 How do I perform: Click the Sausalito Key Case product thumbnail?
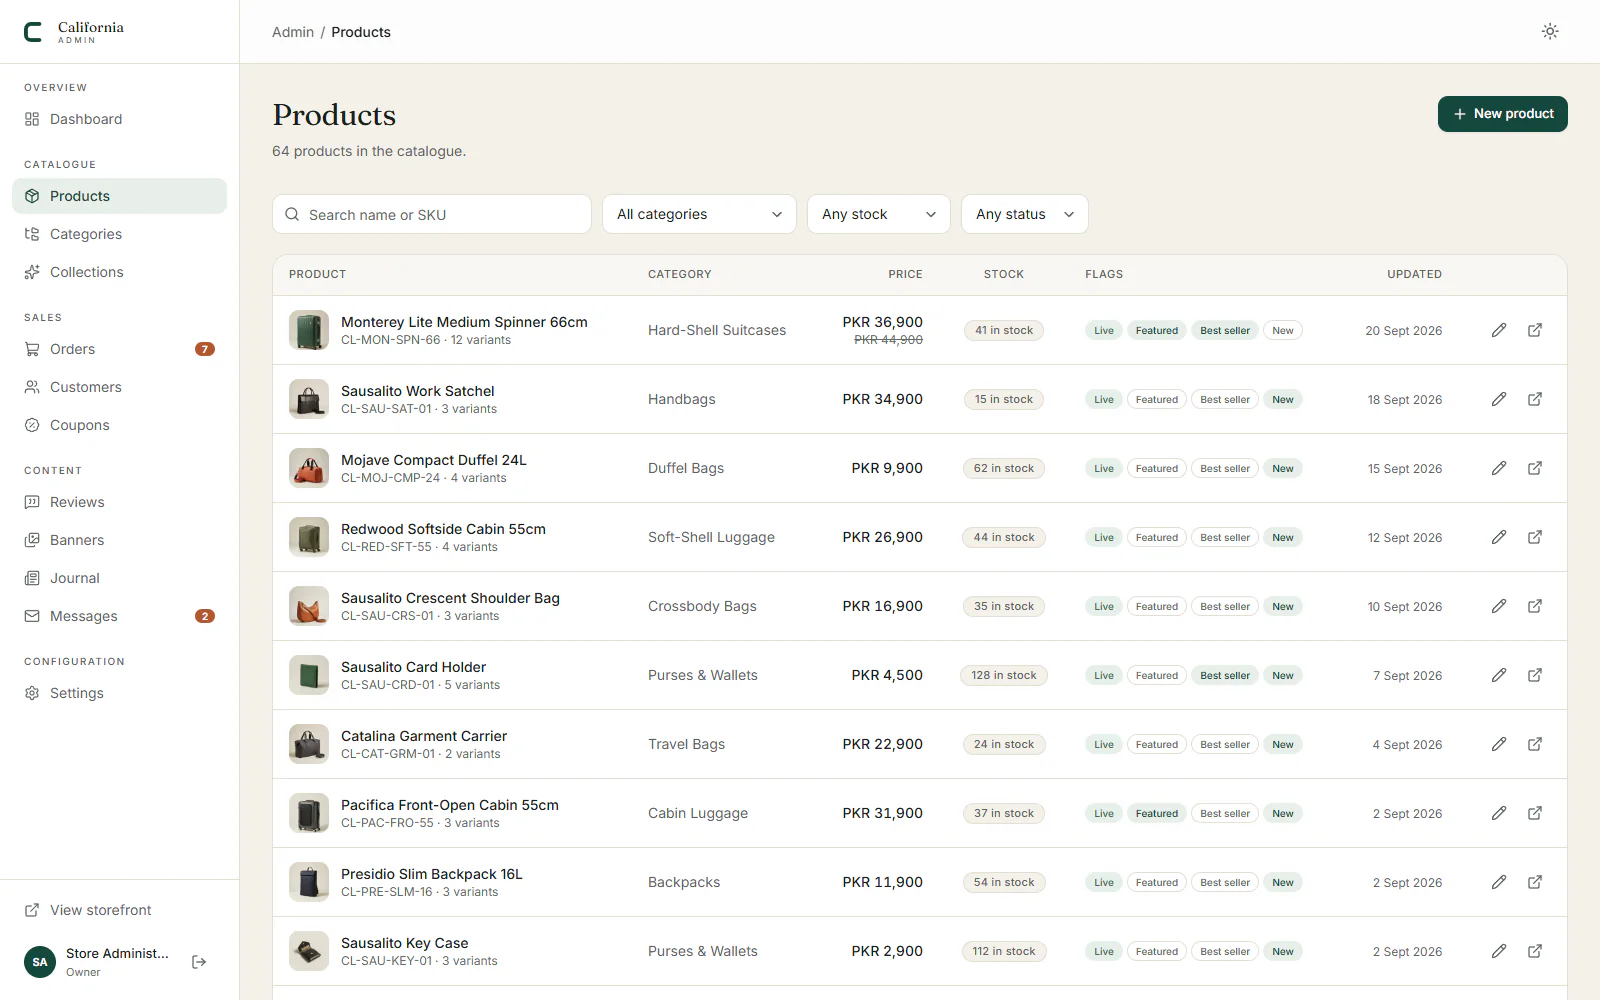tap(309, 951)
